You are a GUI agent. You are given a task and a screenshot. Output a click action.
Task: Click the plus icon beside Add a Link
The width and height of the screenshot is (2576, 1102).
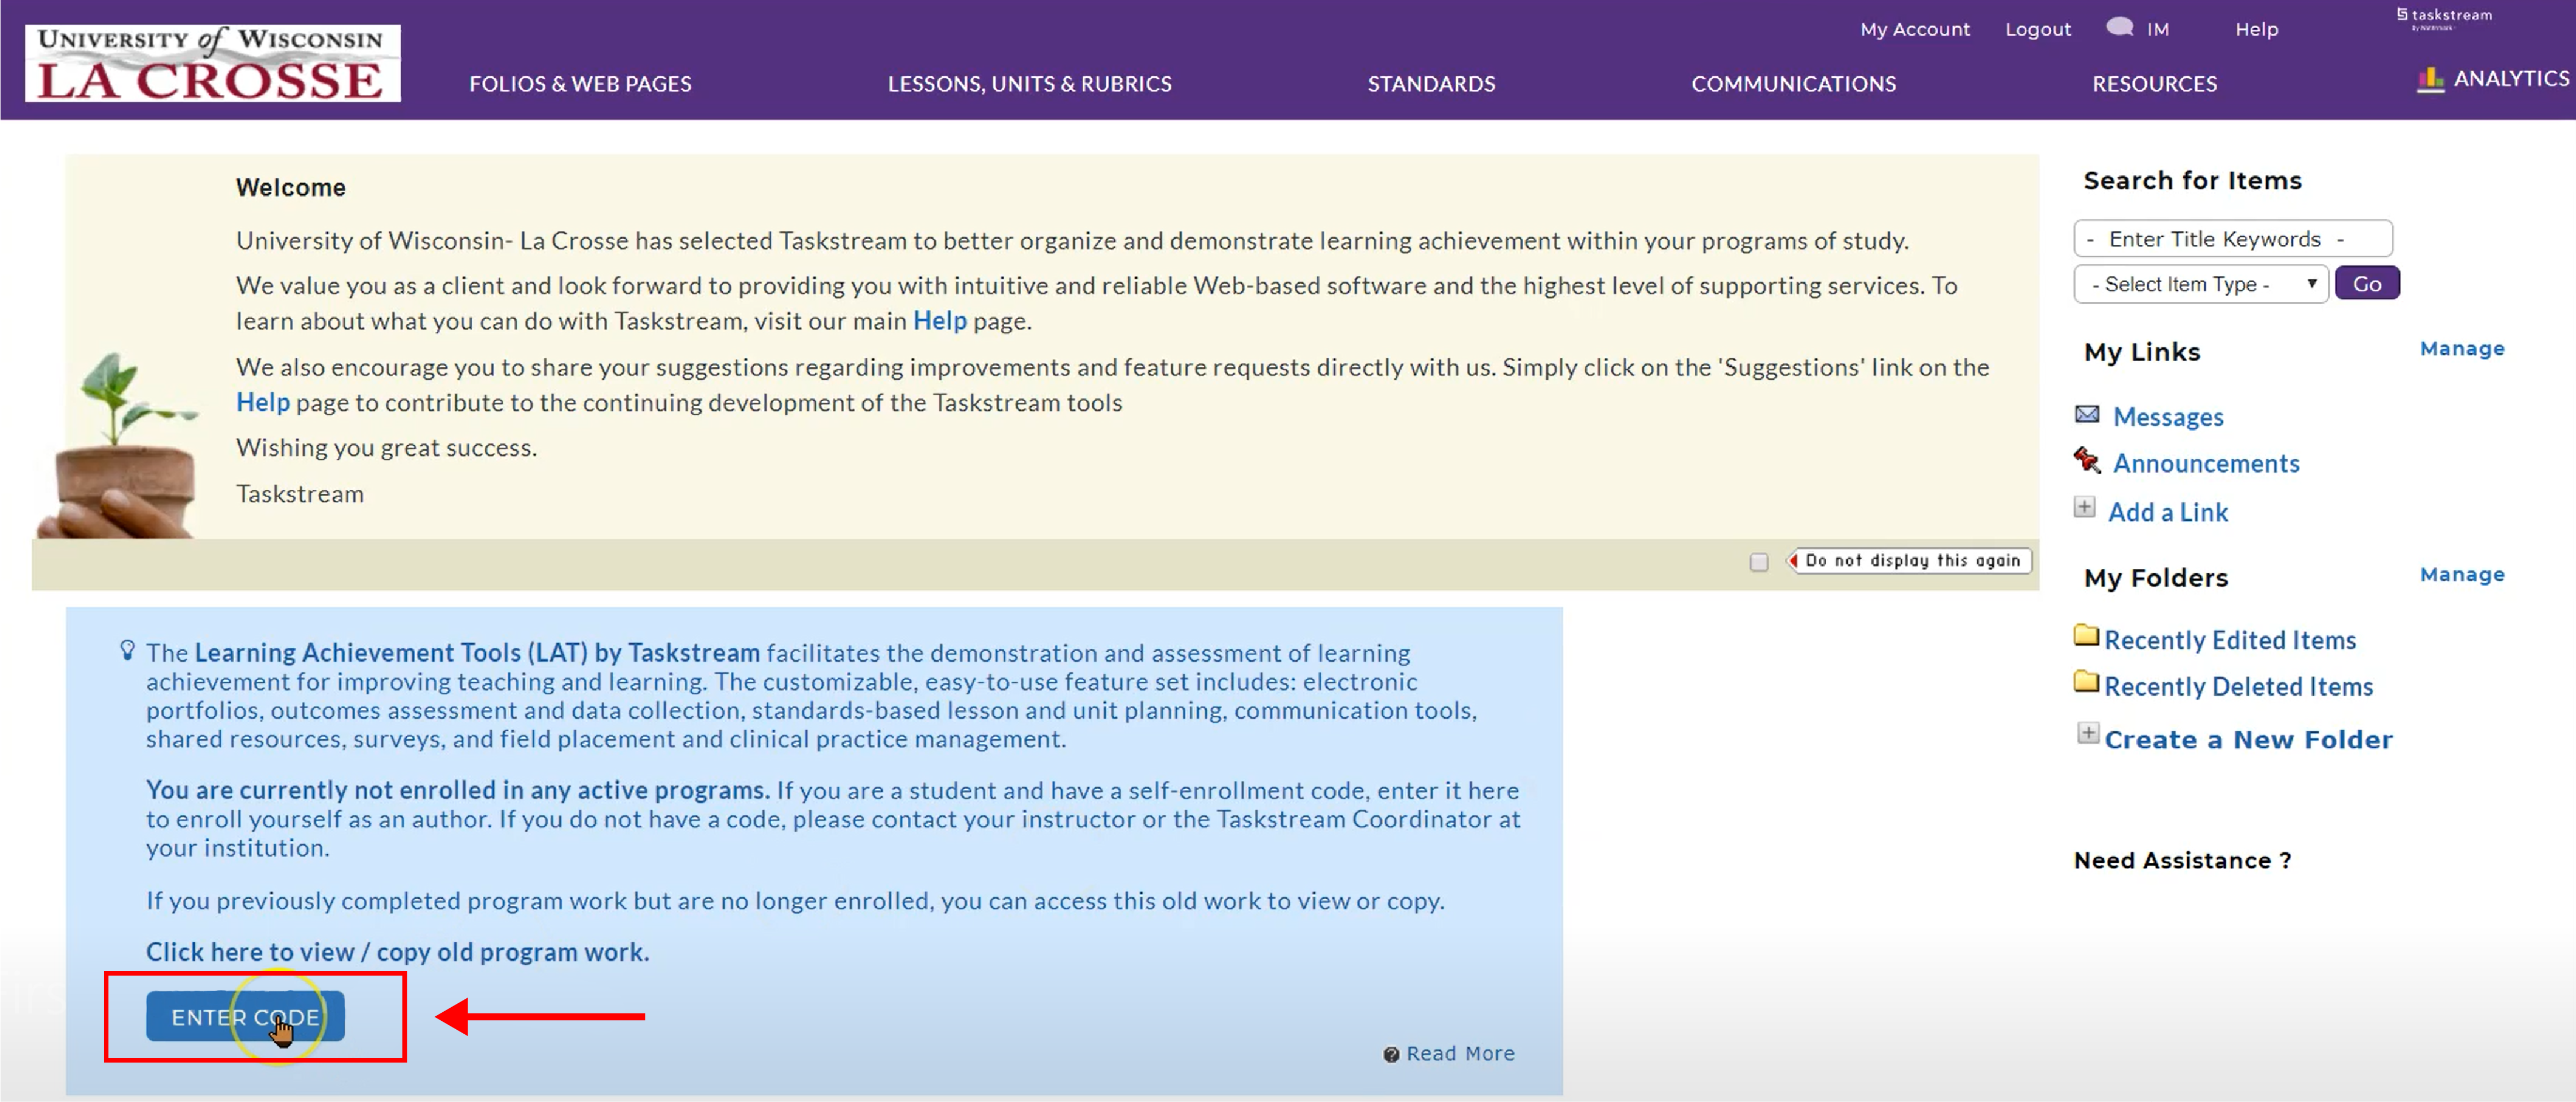pyautogui.click(x=2085, y=508)
